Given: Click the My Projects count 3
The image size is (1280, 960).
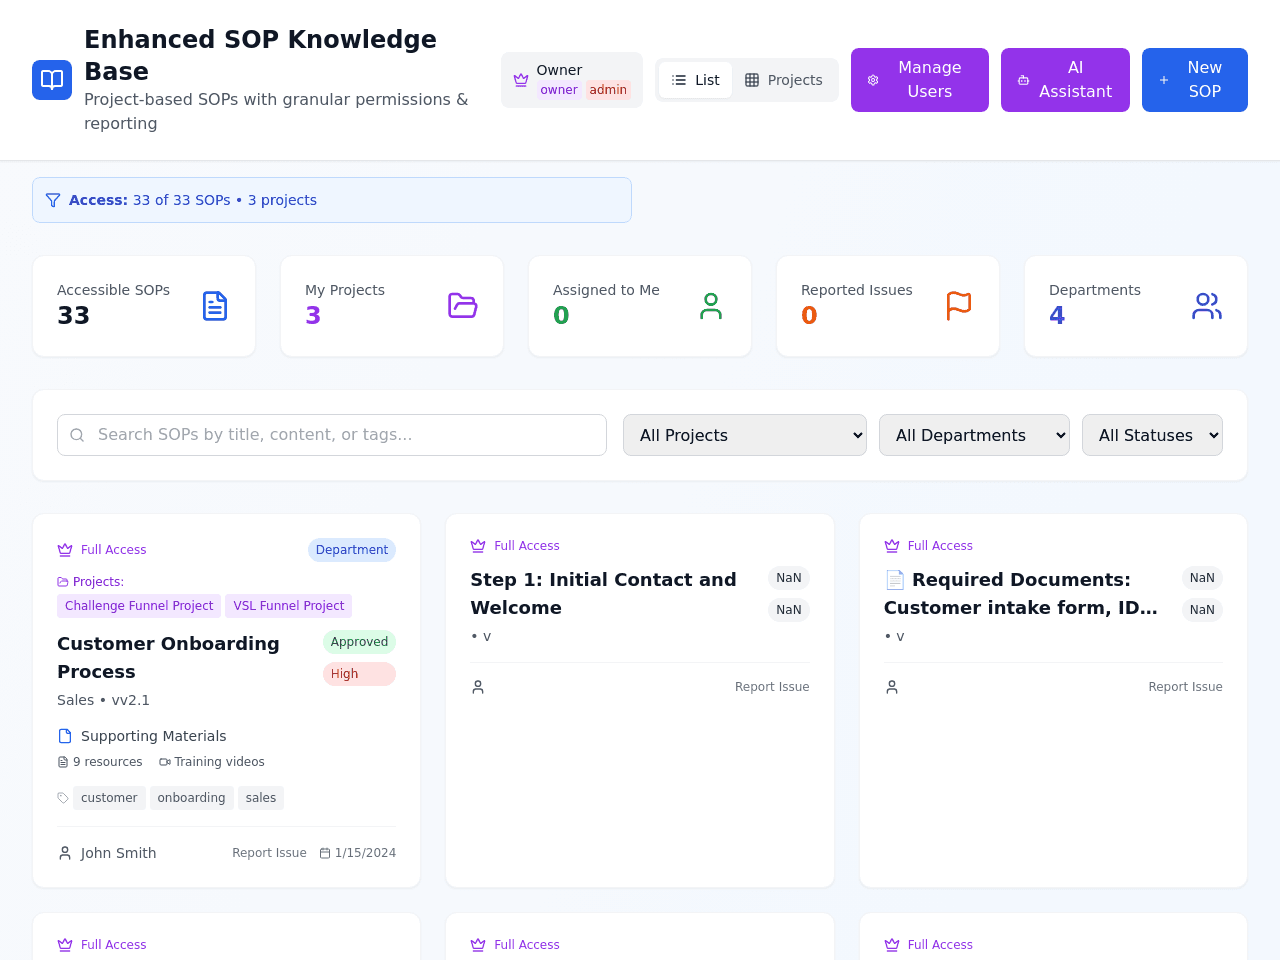Looking at the screenshot, I should pos(313,316).
